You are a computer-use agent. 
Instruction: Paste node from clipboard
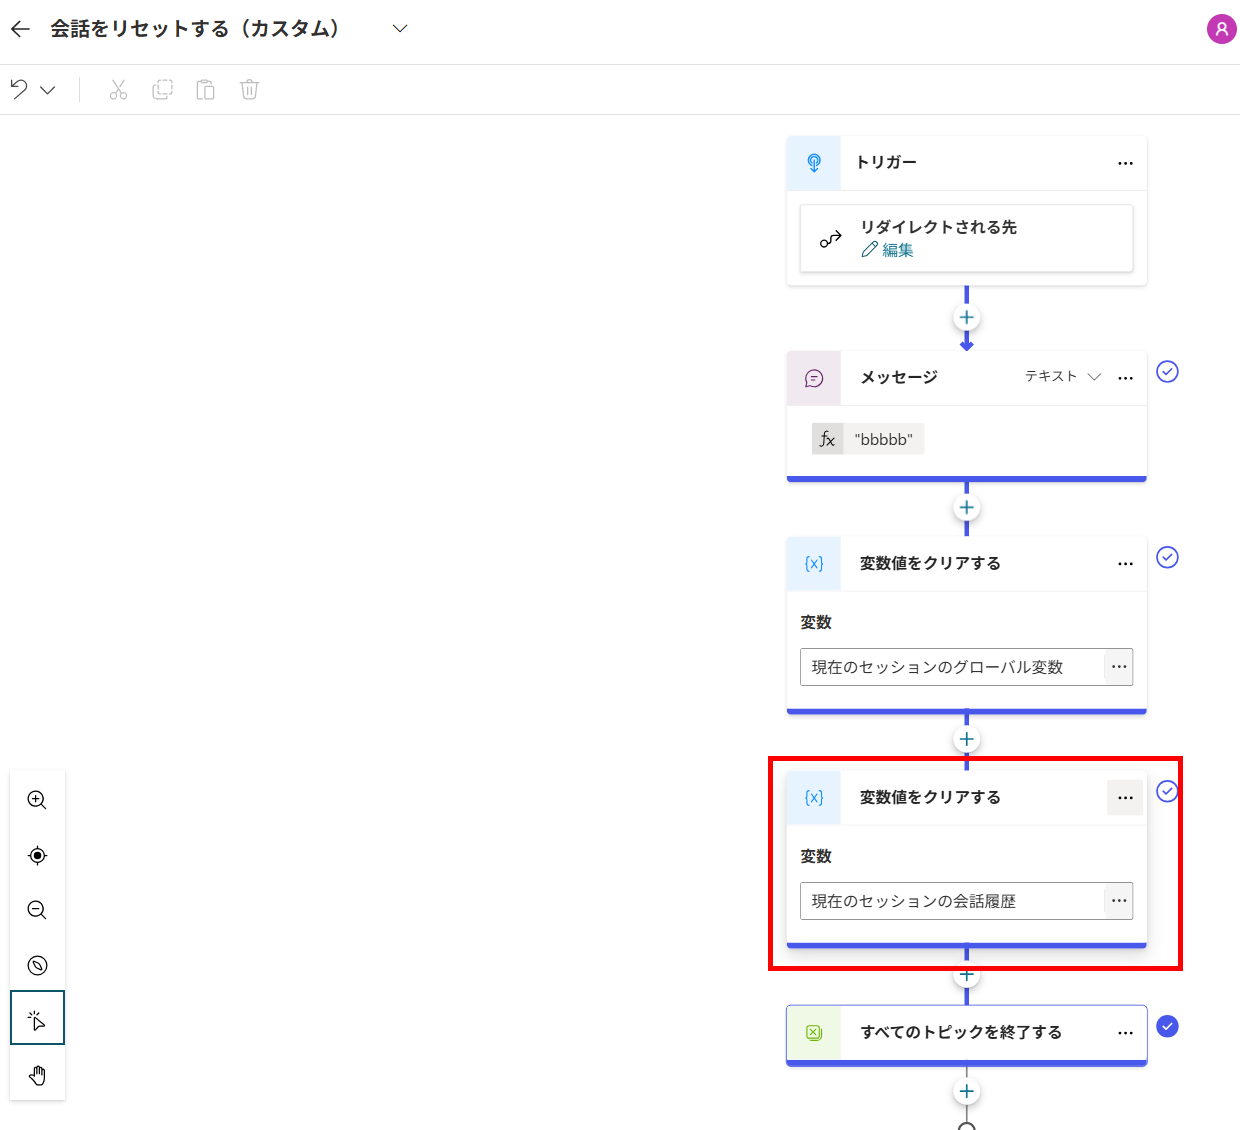pyautogui.click(x=205, y=90)
